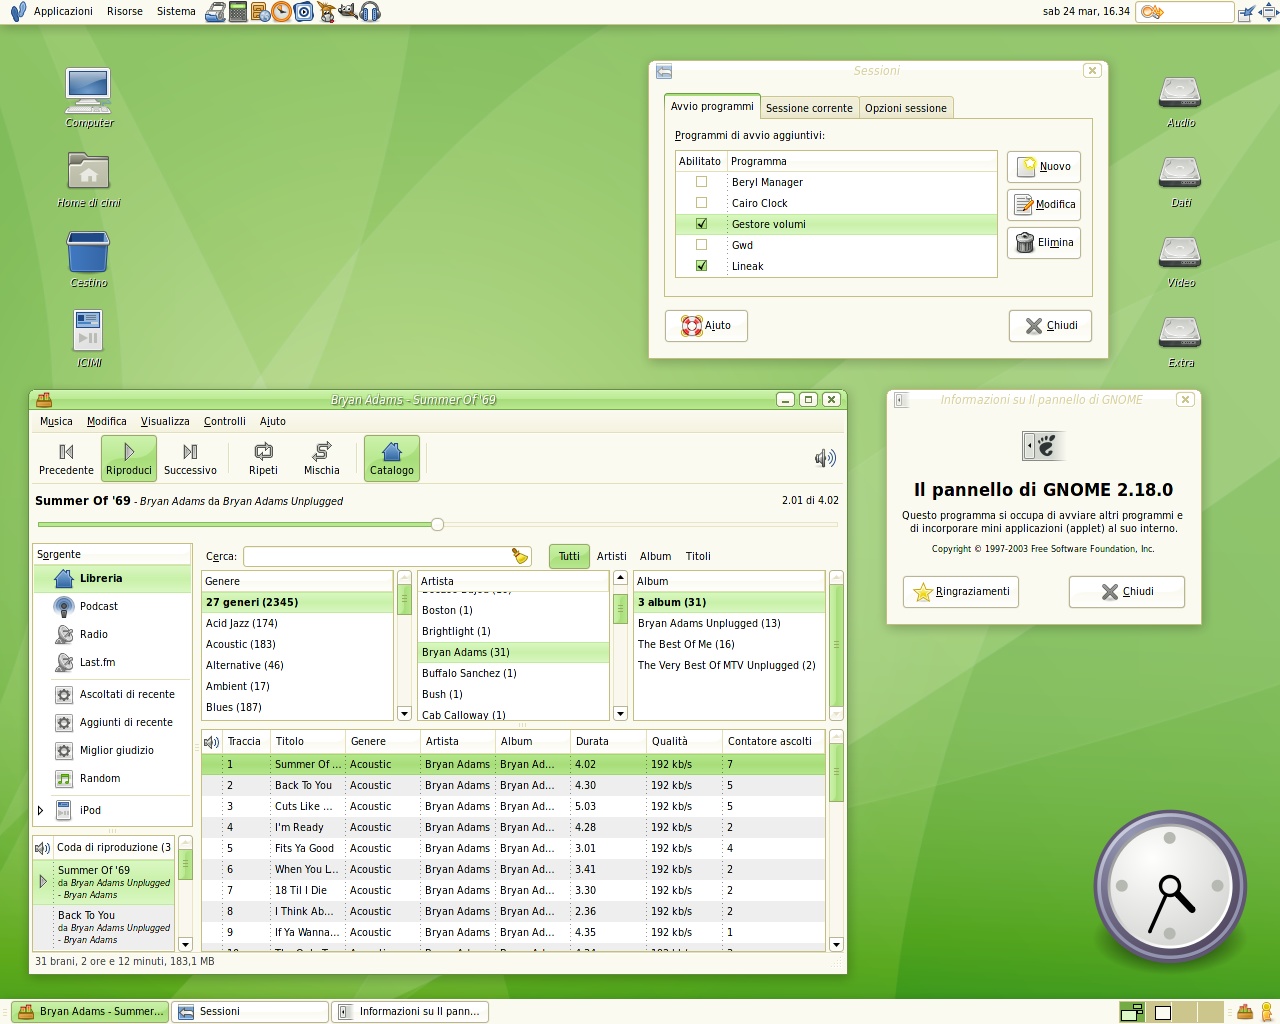
Task: Open the Computer desktop icon
Action: click(x=89, y=98)
